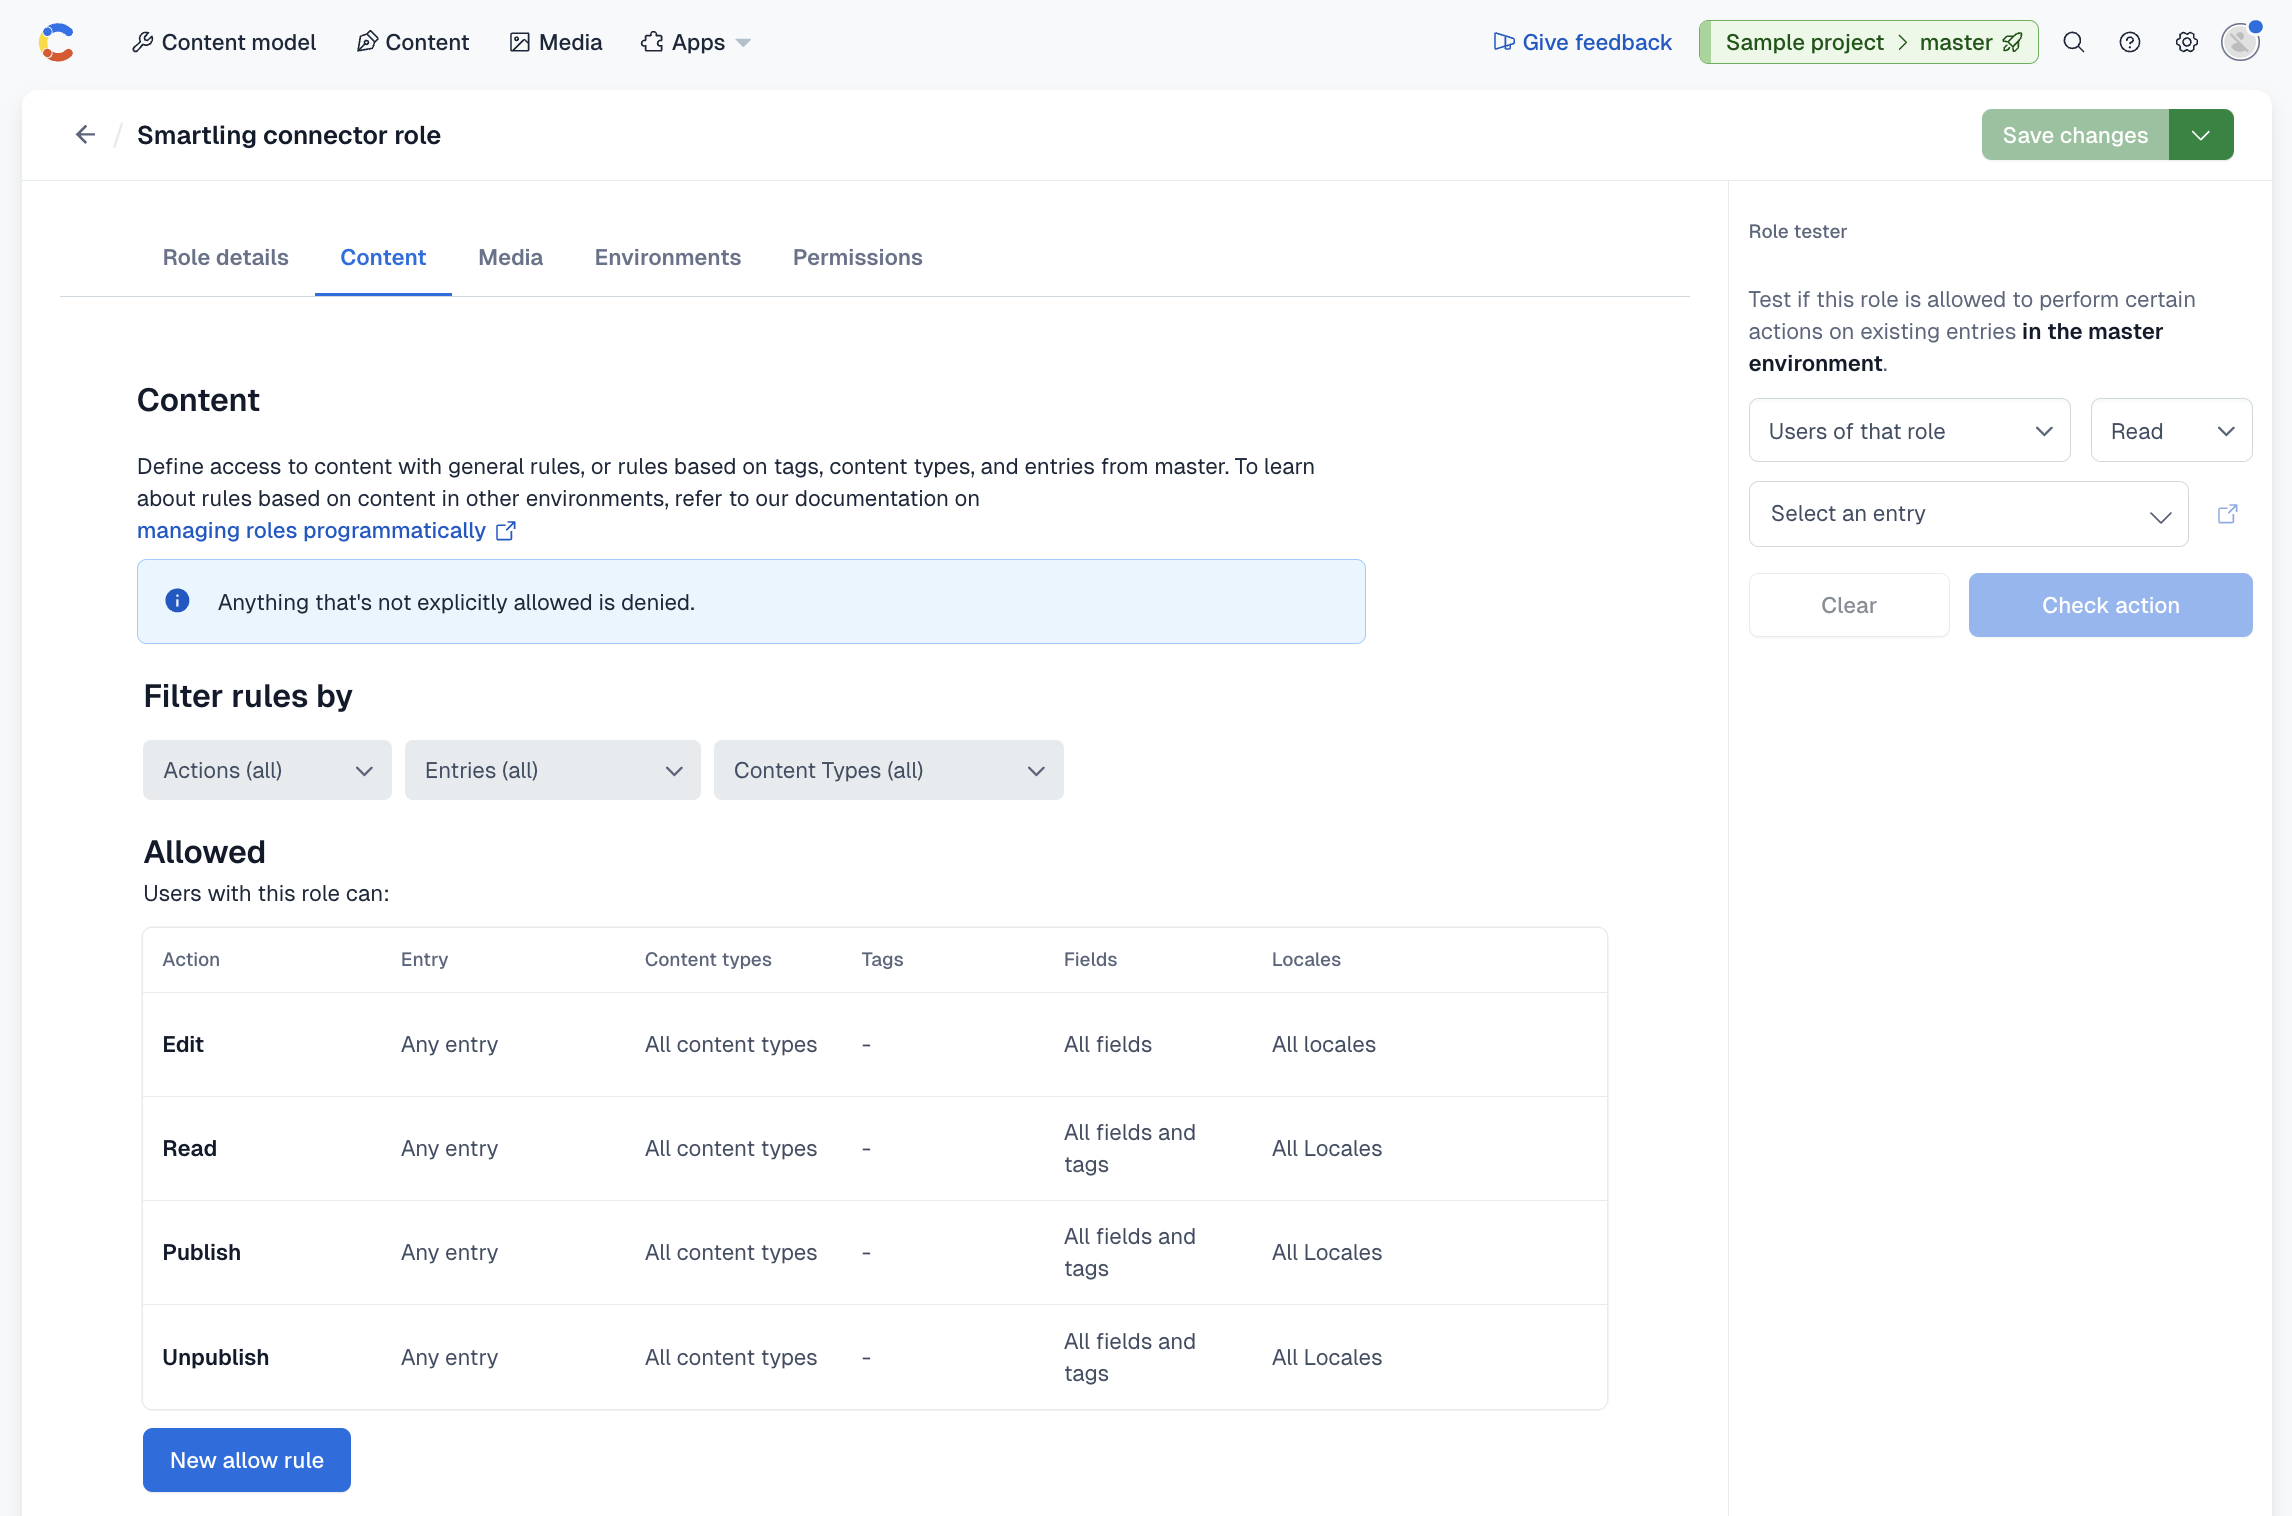Switch to Role details tab
2292x1516 pixels.
pyautogui.click(x=226, y=258)
